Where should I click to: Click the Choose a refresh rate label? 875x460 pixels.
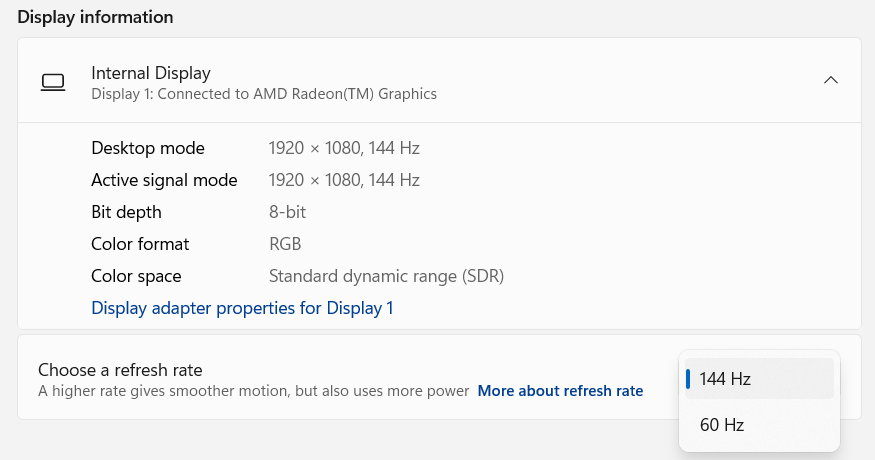120,370
